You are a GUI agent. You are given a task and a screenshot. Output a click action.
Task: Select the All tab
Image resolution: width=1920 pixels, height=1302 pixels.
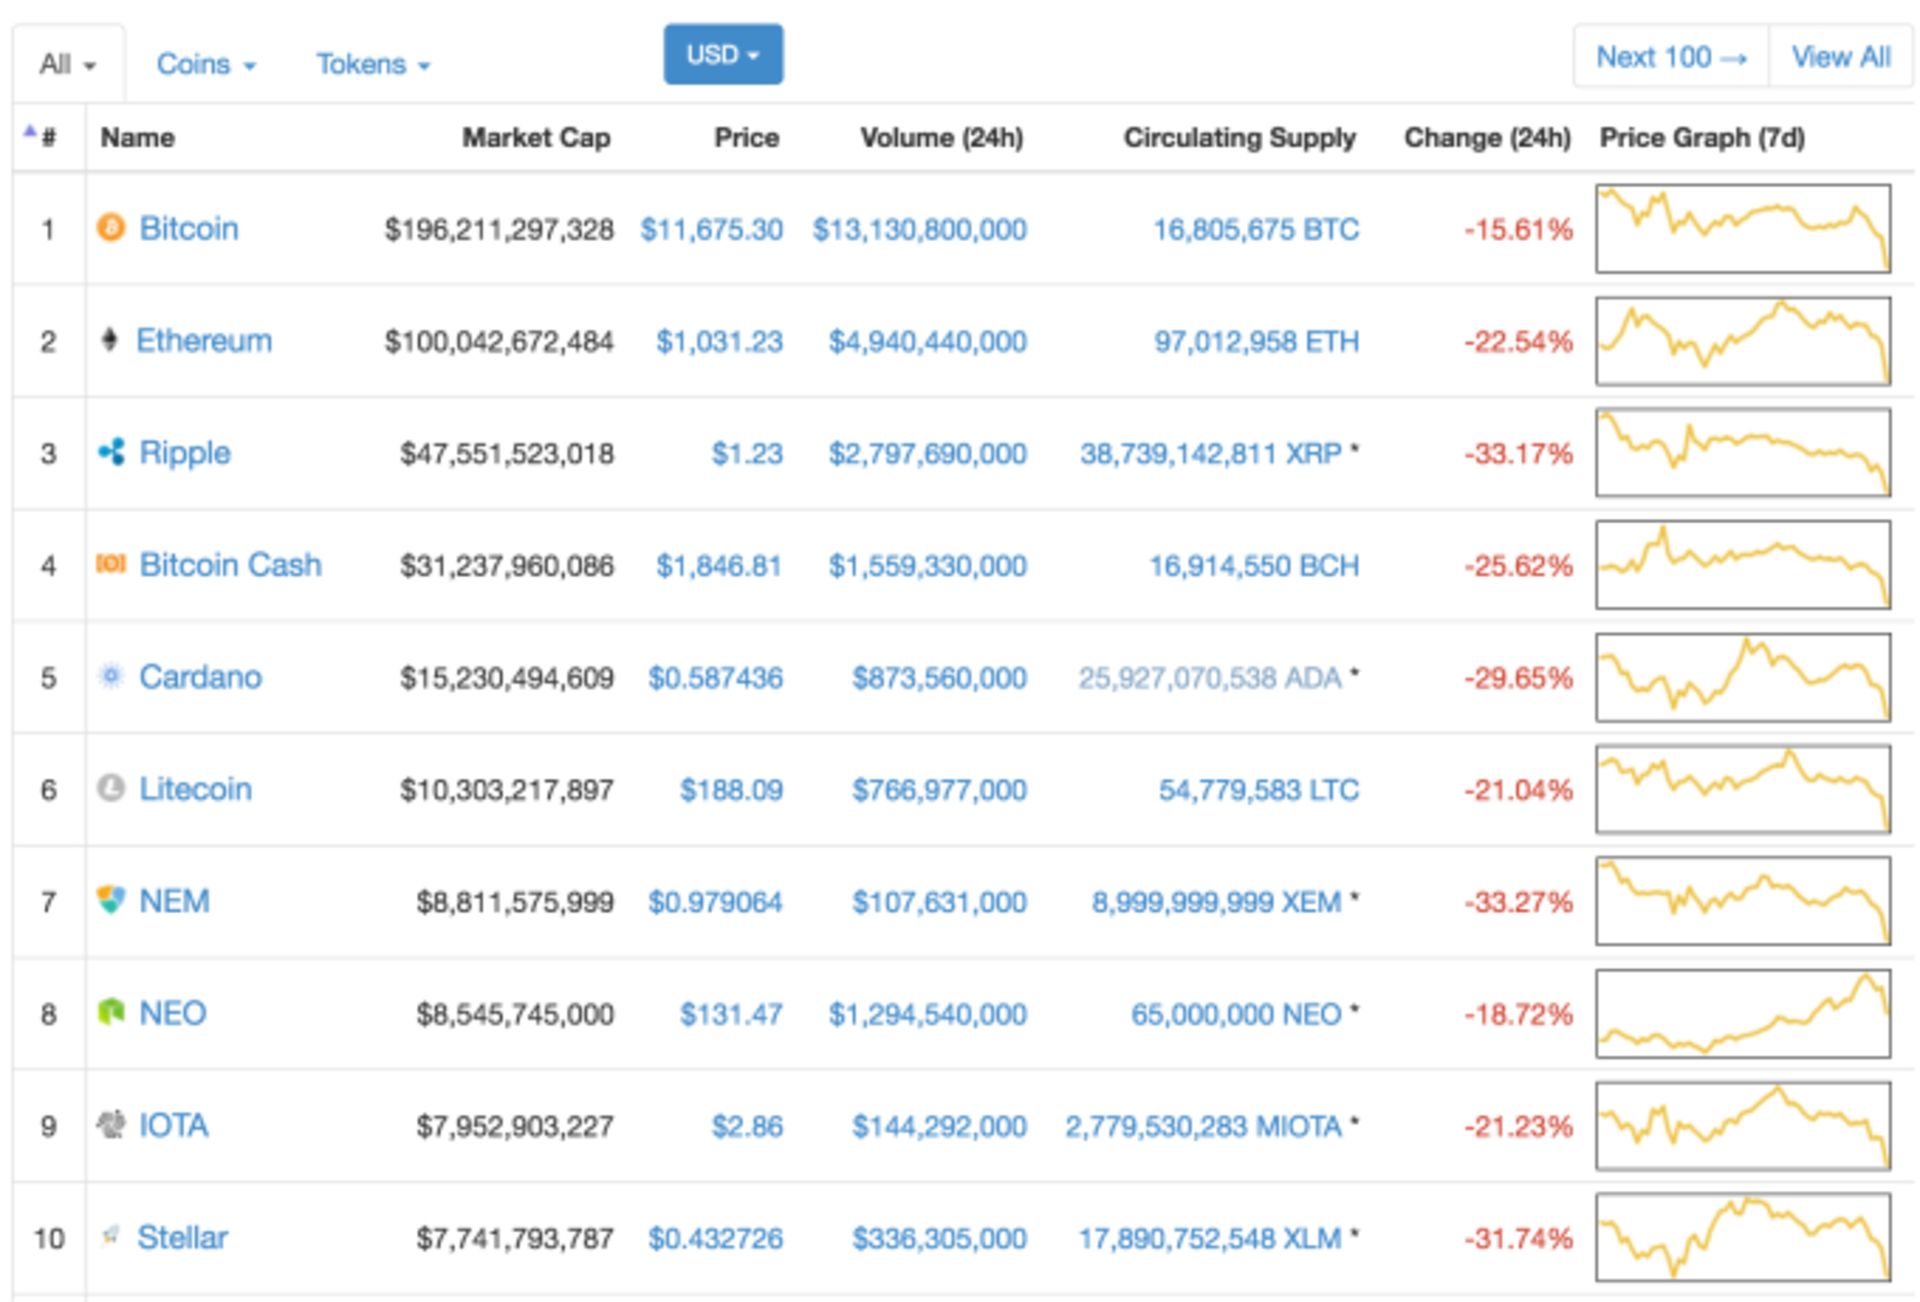pyautogui.click(x=67, y=65)
